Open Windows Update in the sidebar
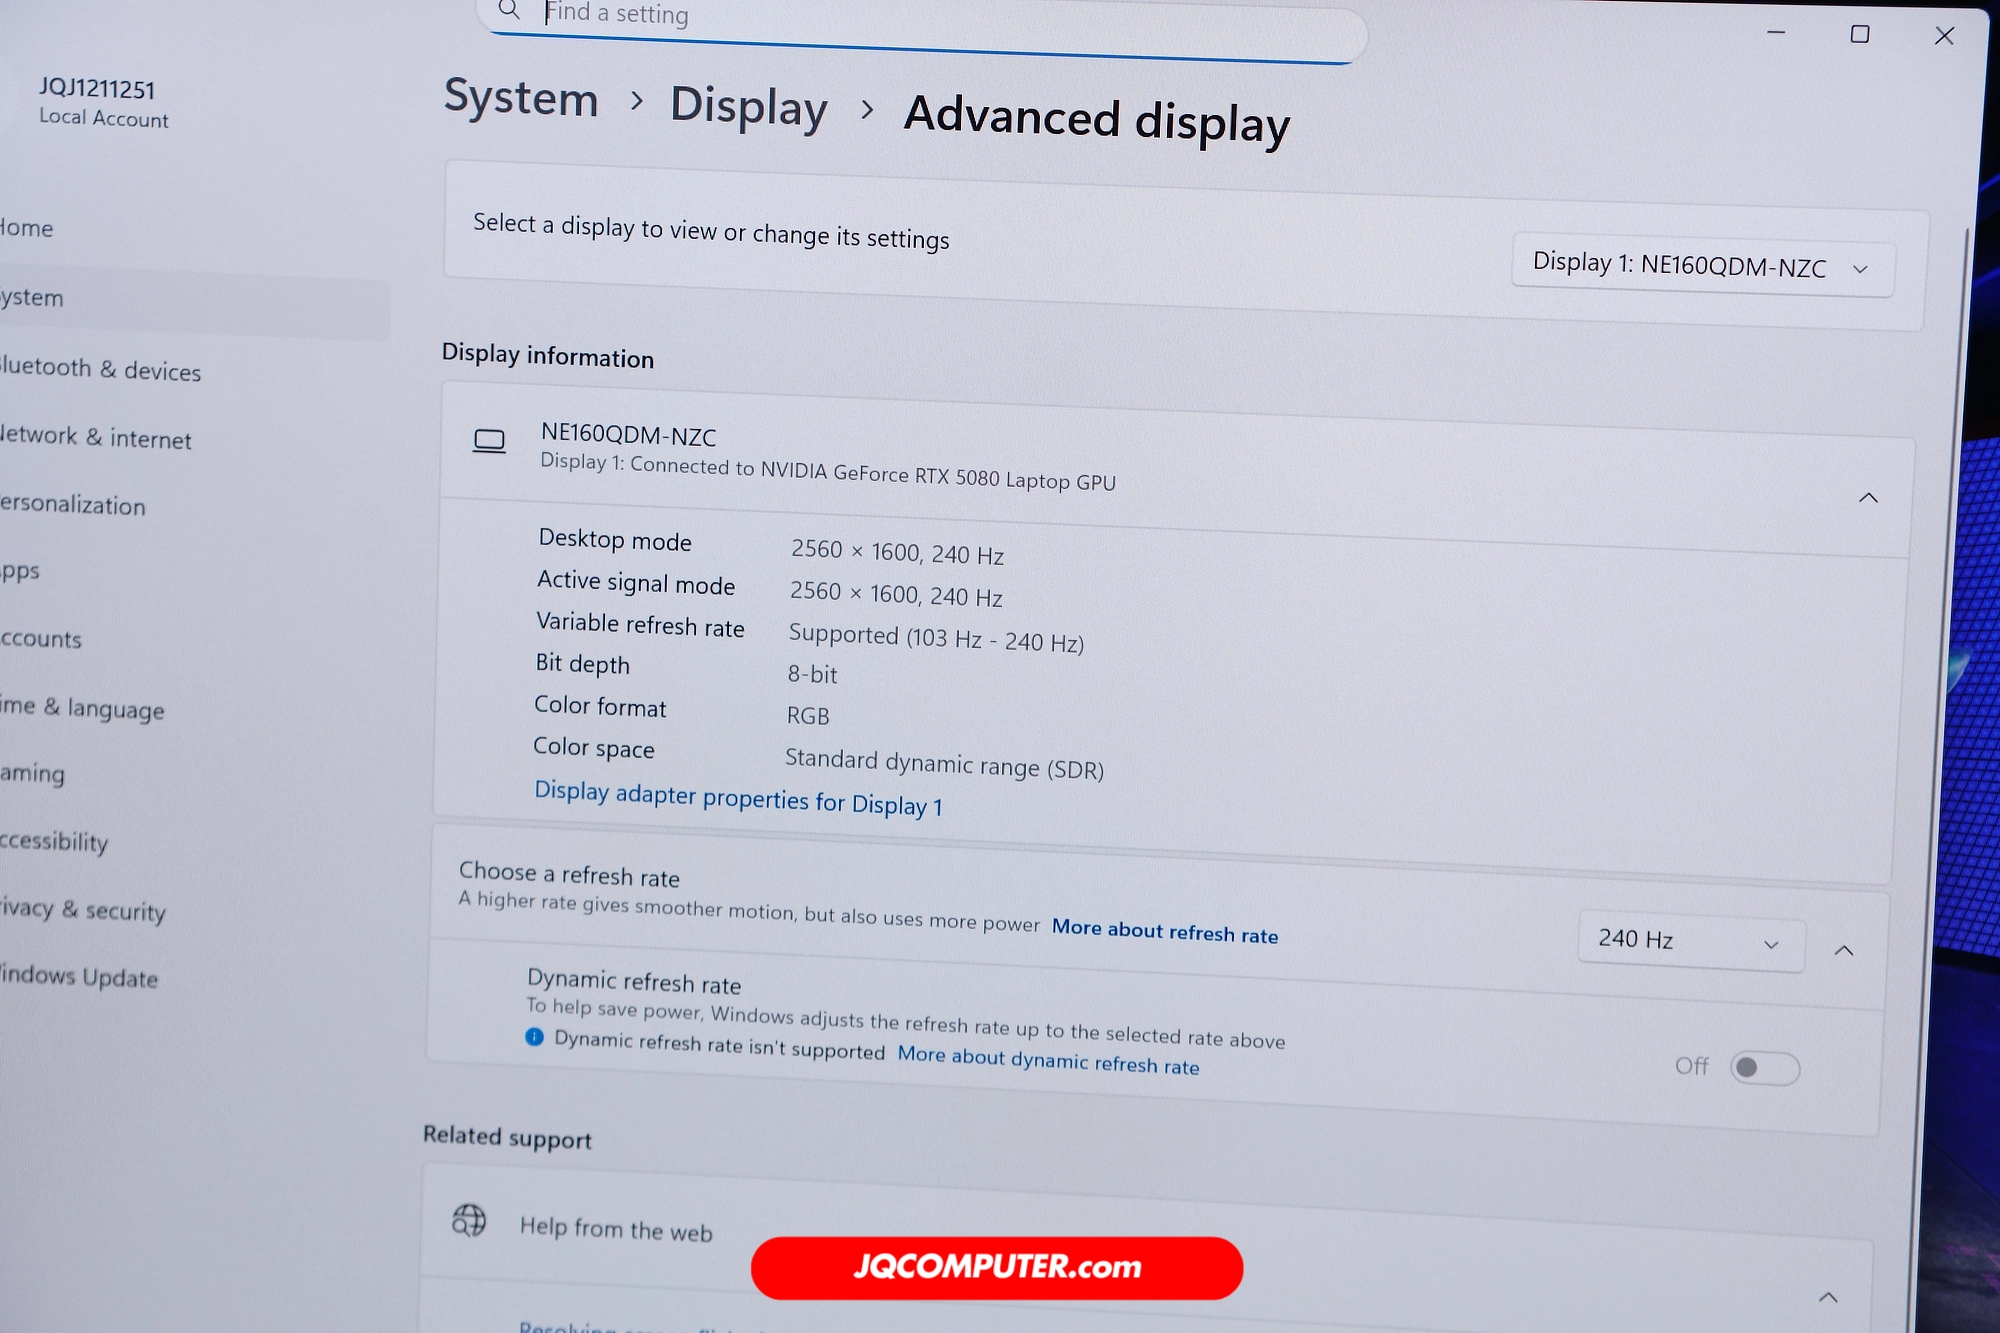Image resolution: width=2000 pixels, height=1333 pixels. [x=78, y=978]
